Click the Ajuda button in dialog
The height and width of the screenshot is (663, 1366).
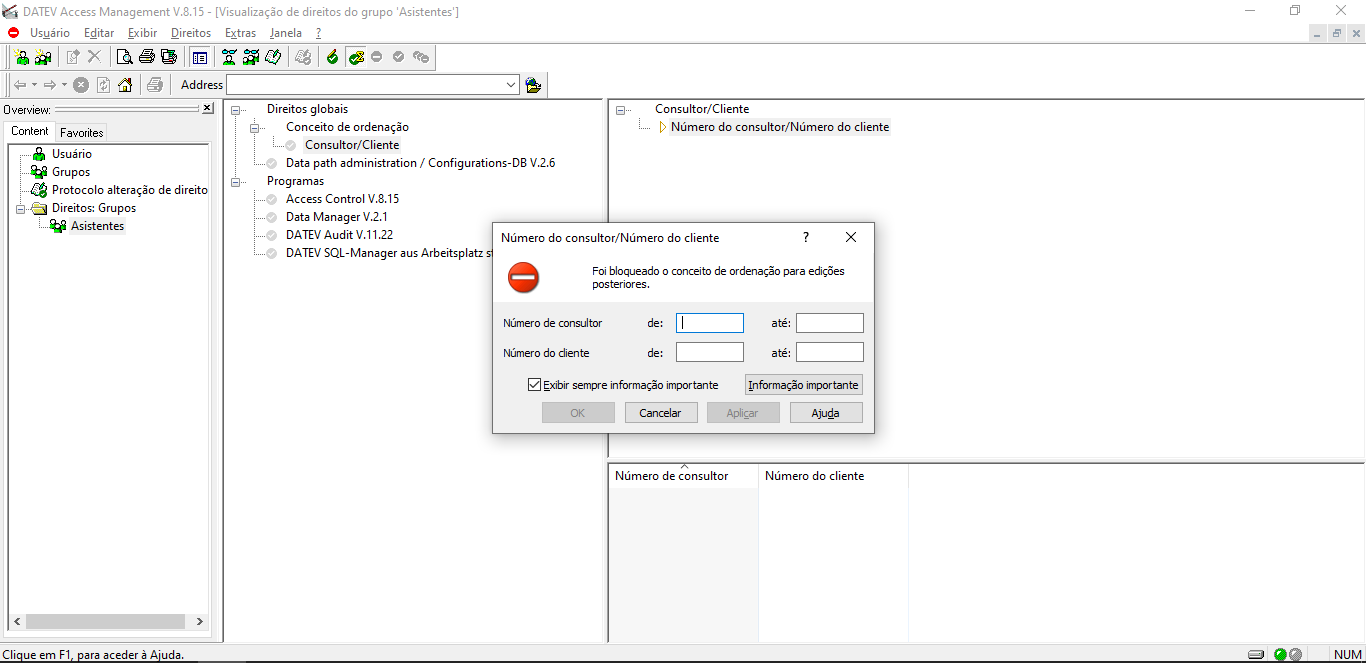coord(826,413)
